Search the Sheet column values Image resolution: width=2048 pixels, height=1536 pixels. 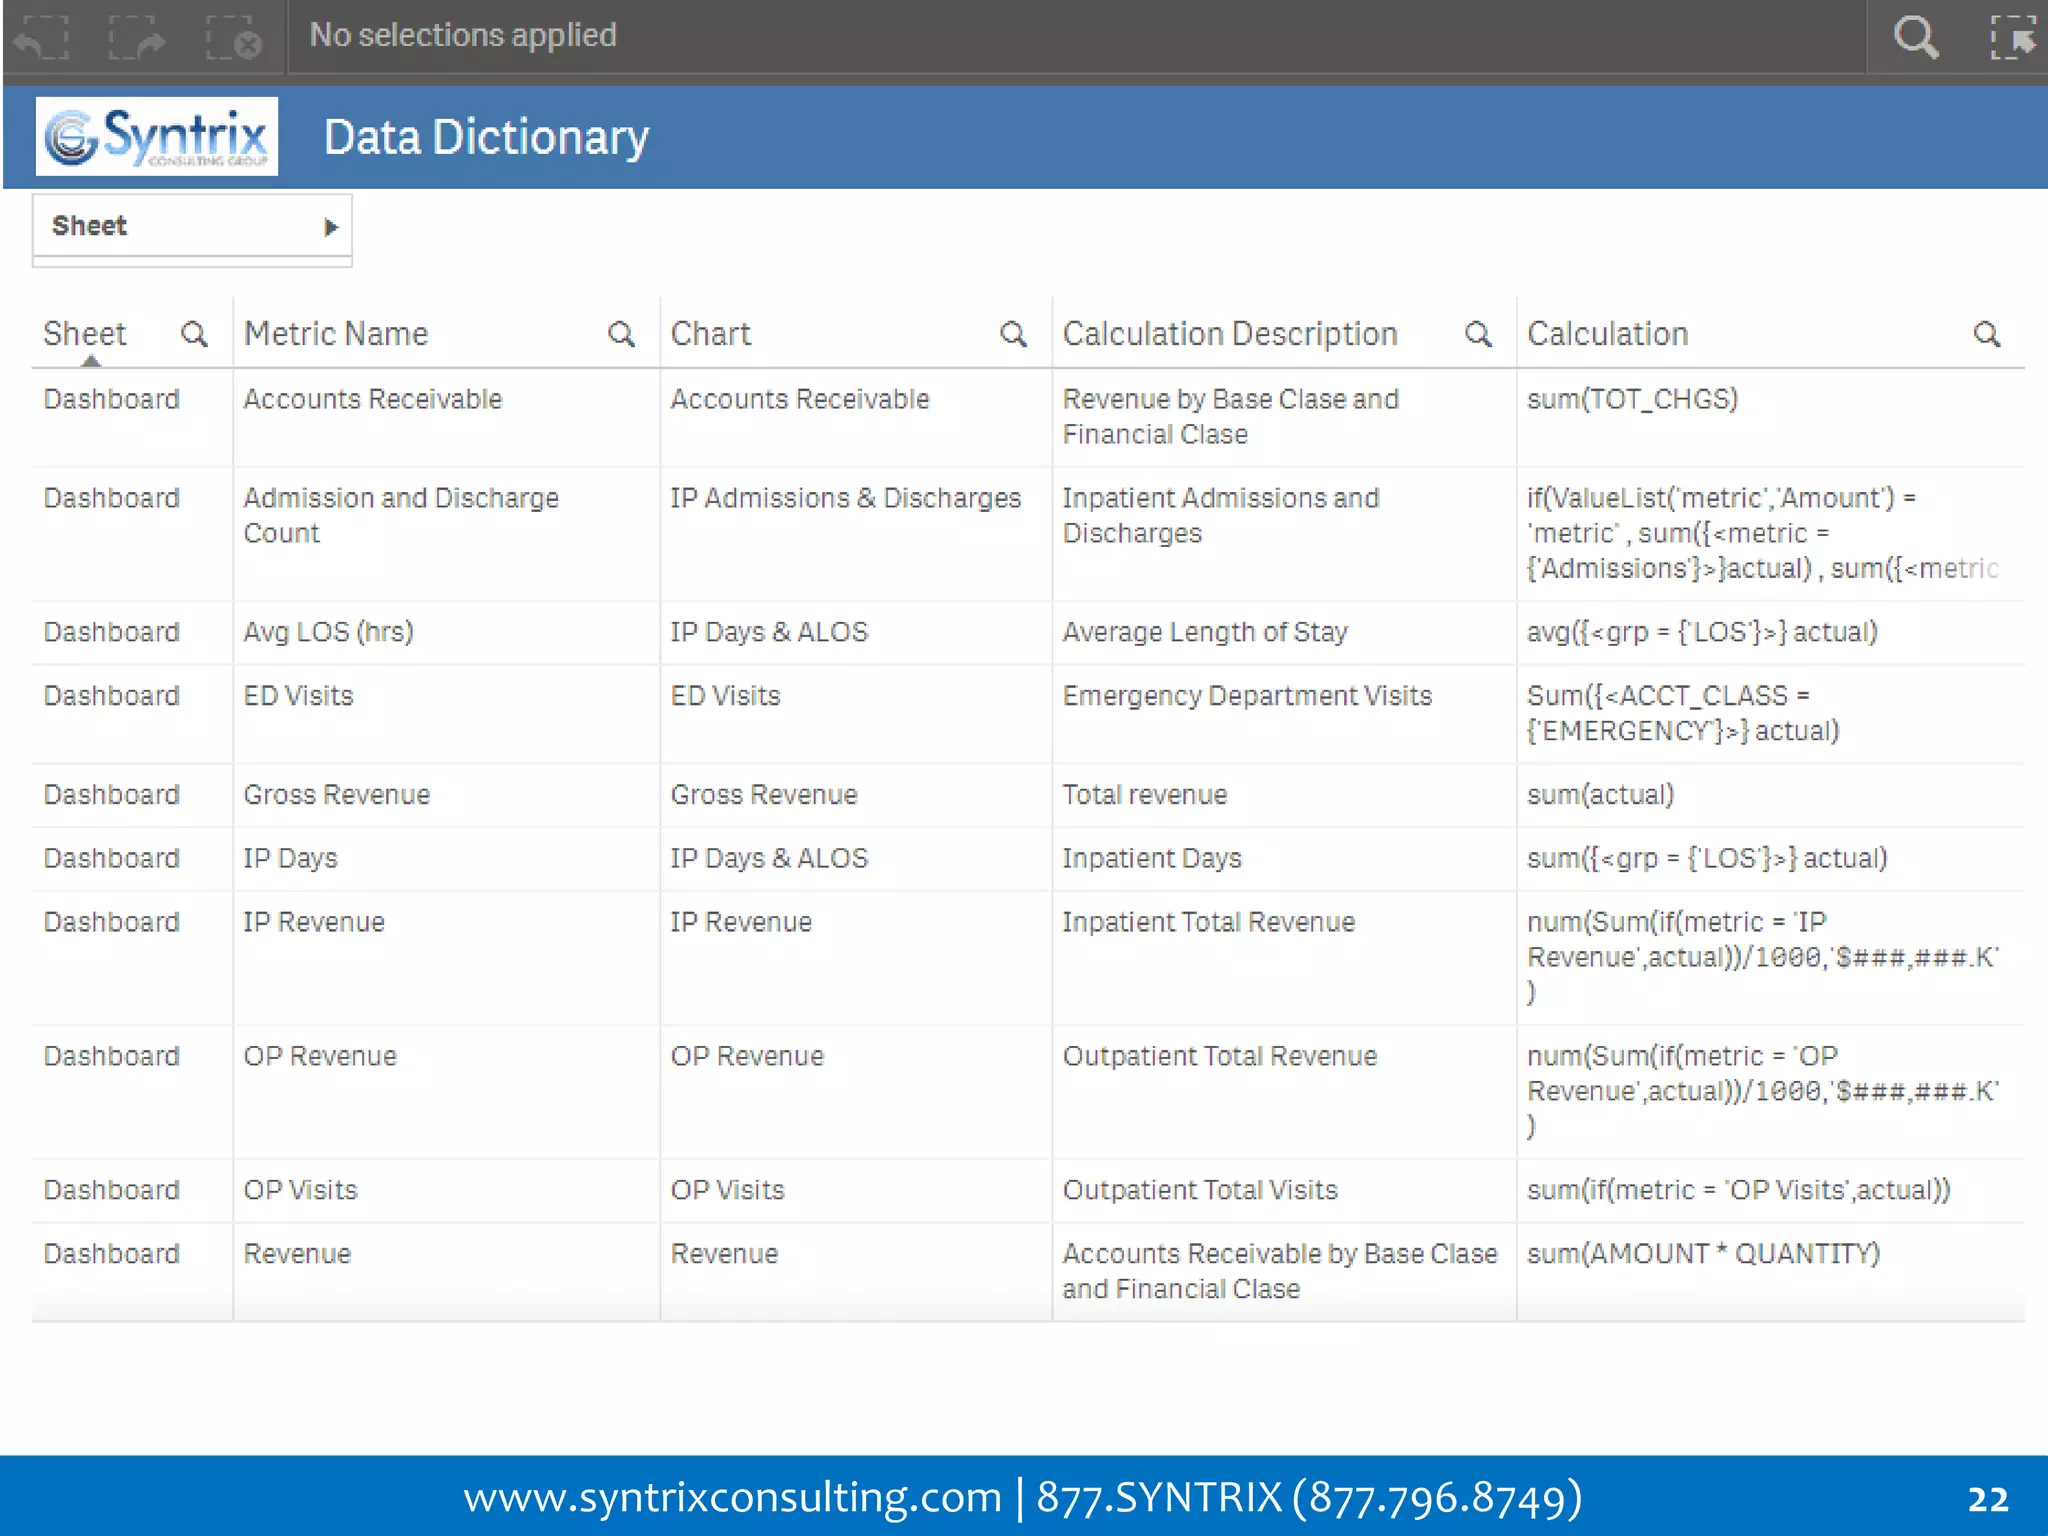(194, 334)
